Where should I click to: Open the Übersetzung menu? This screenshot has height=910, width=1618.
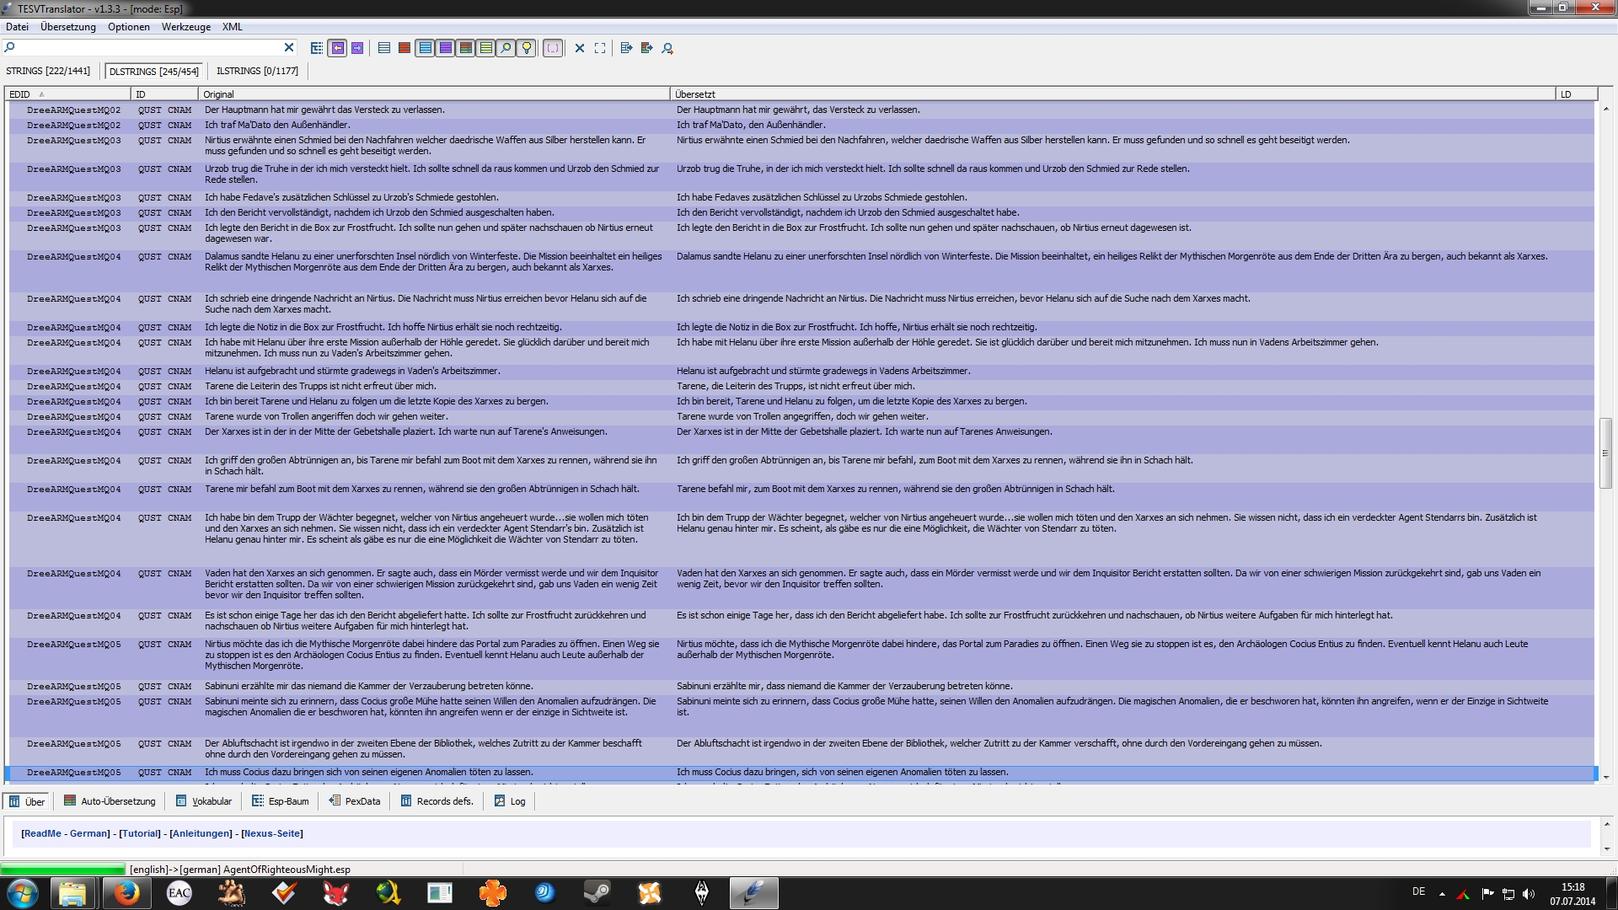click(68, 27)
